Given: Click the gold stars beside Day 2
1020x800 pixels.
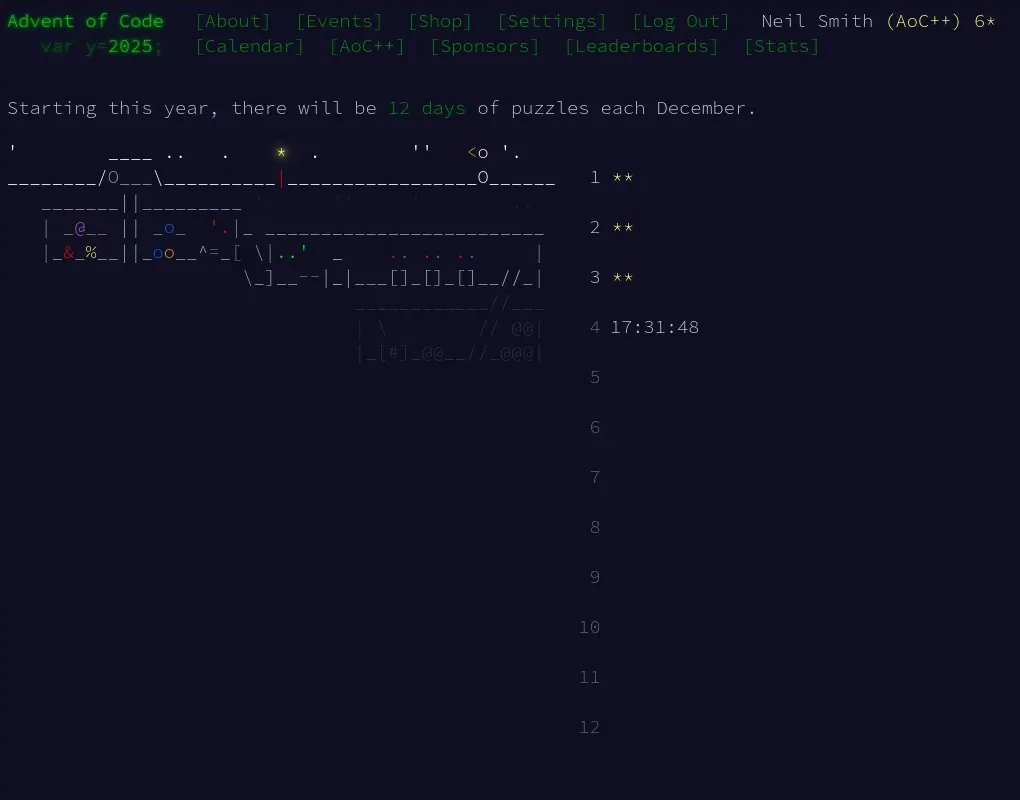Looking at the screenshot, I should 621,228.
